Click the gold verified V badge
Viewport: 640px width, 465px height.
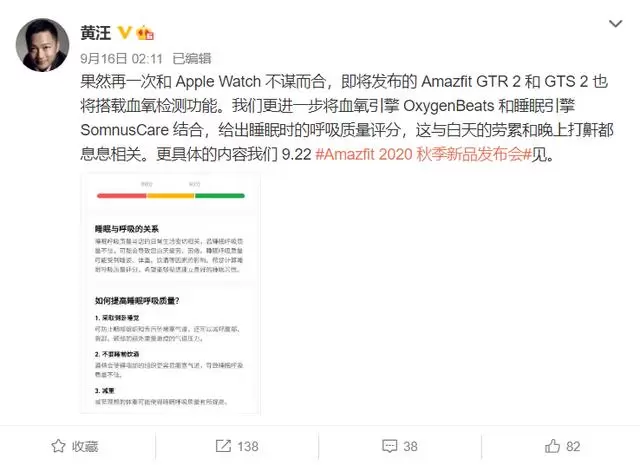point(124,32)
